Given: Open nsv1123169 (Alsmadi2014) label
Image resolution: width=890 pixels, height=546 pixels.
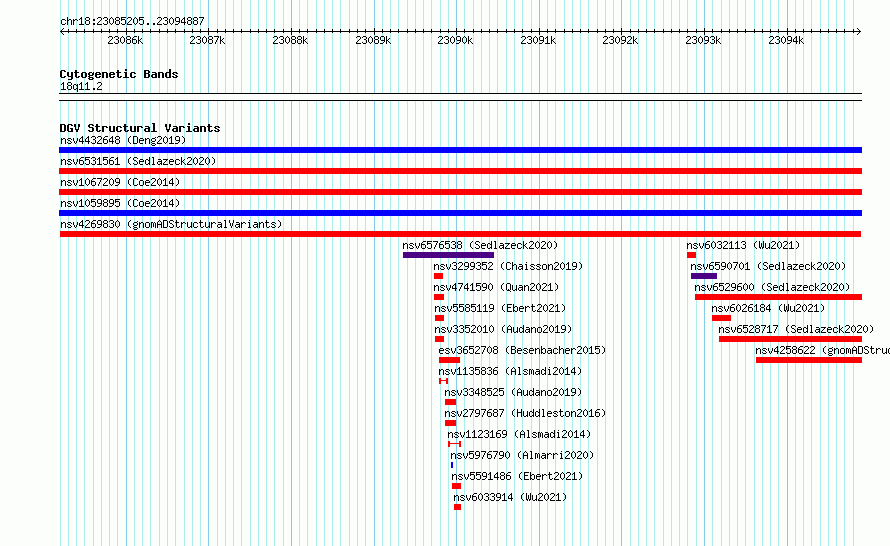Looking at the screenshot, I should click(519, 434).
